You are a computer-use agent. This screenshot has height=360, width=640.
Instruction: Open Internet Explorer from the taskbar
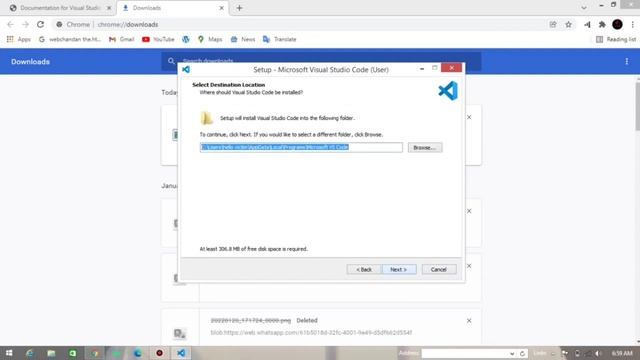pos(29,353)
